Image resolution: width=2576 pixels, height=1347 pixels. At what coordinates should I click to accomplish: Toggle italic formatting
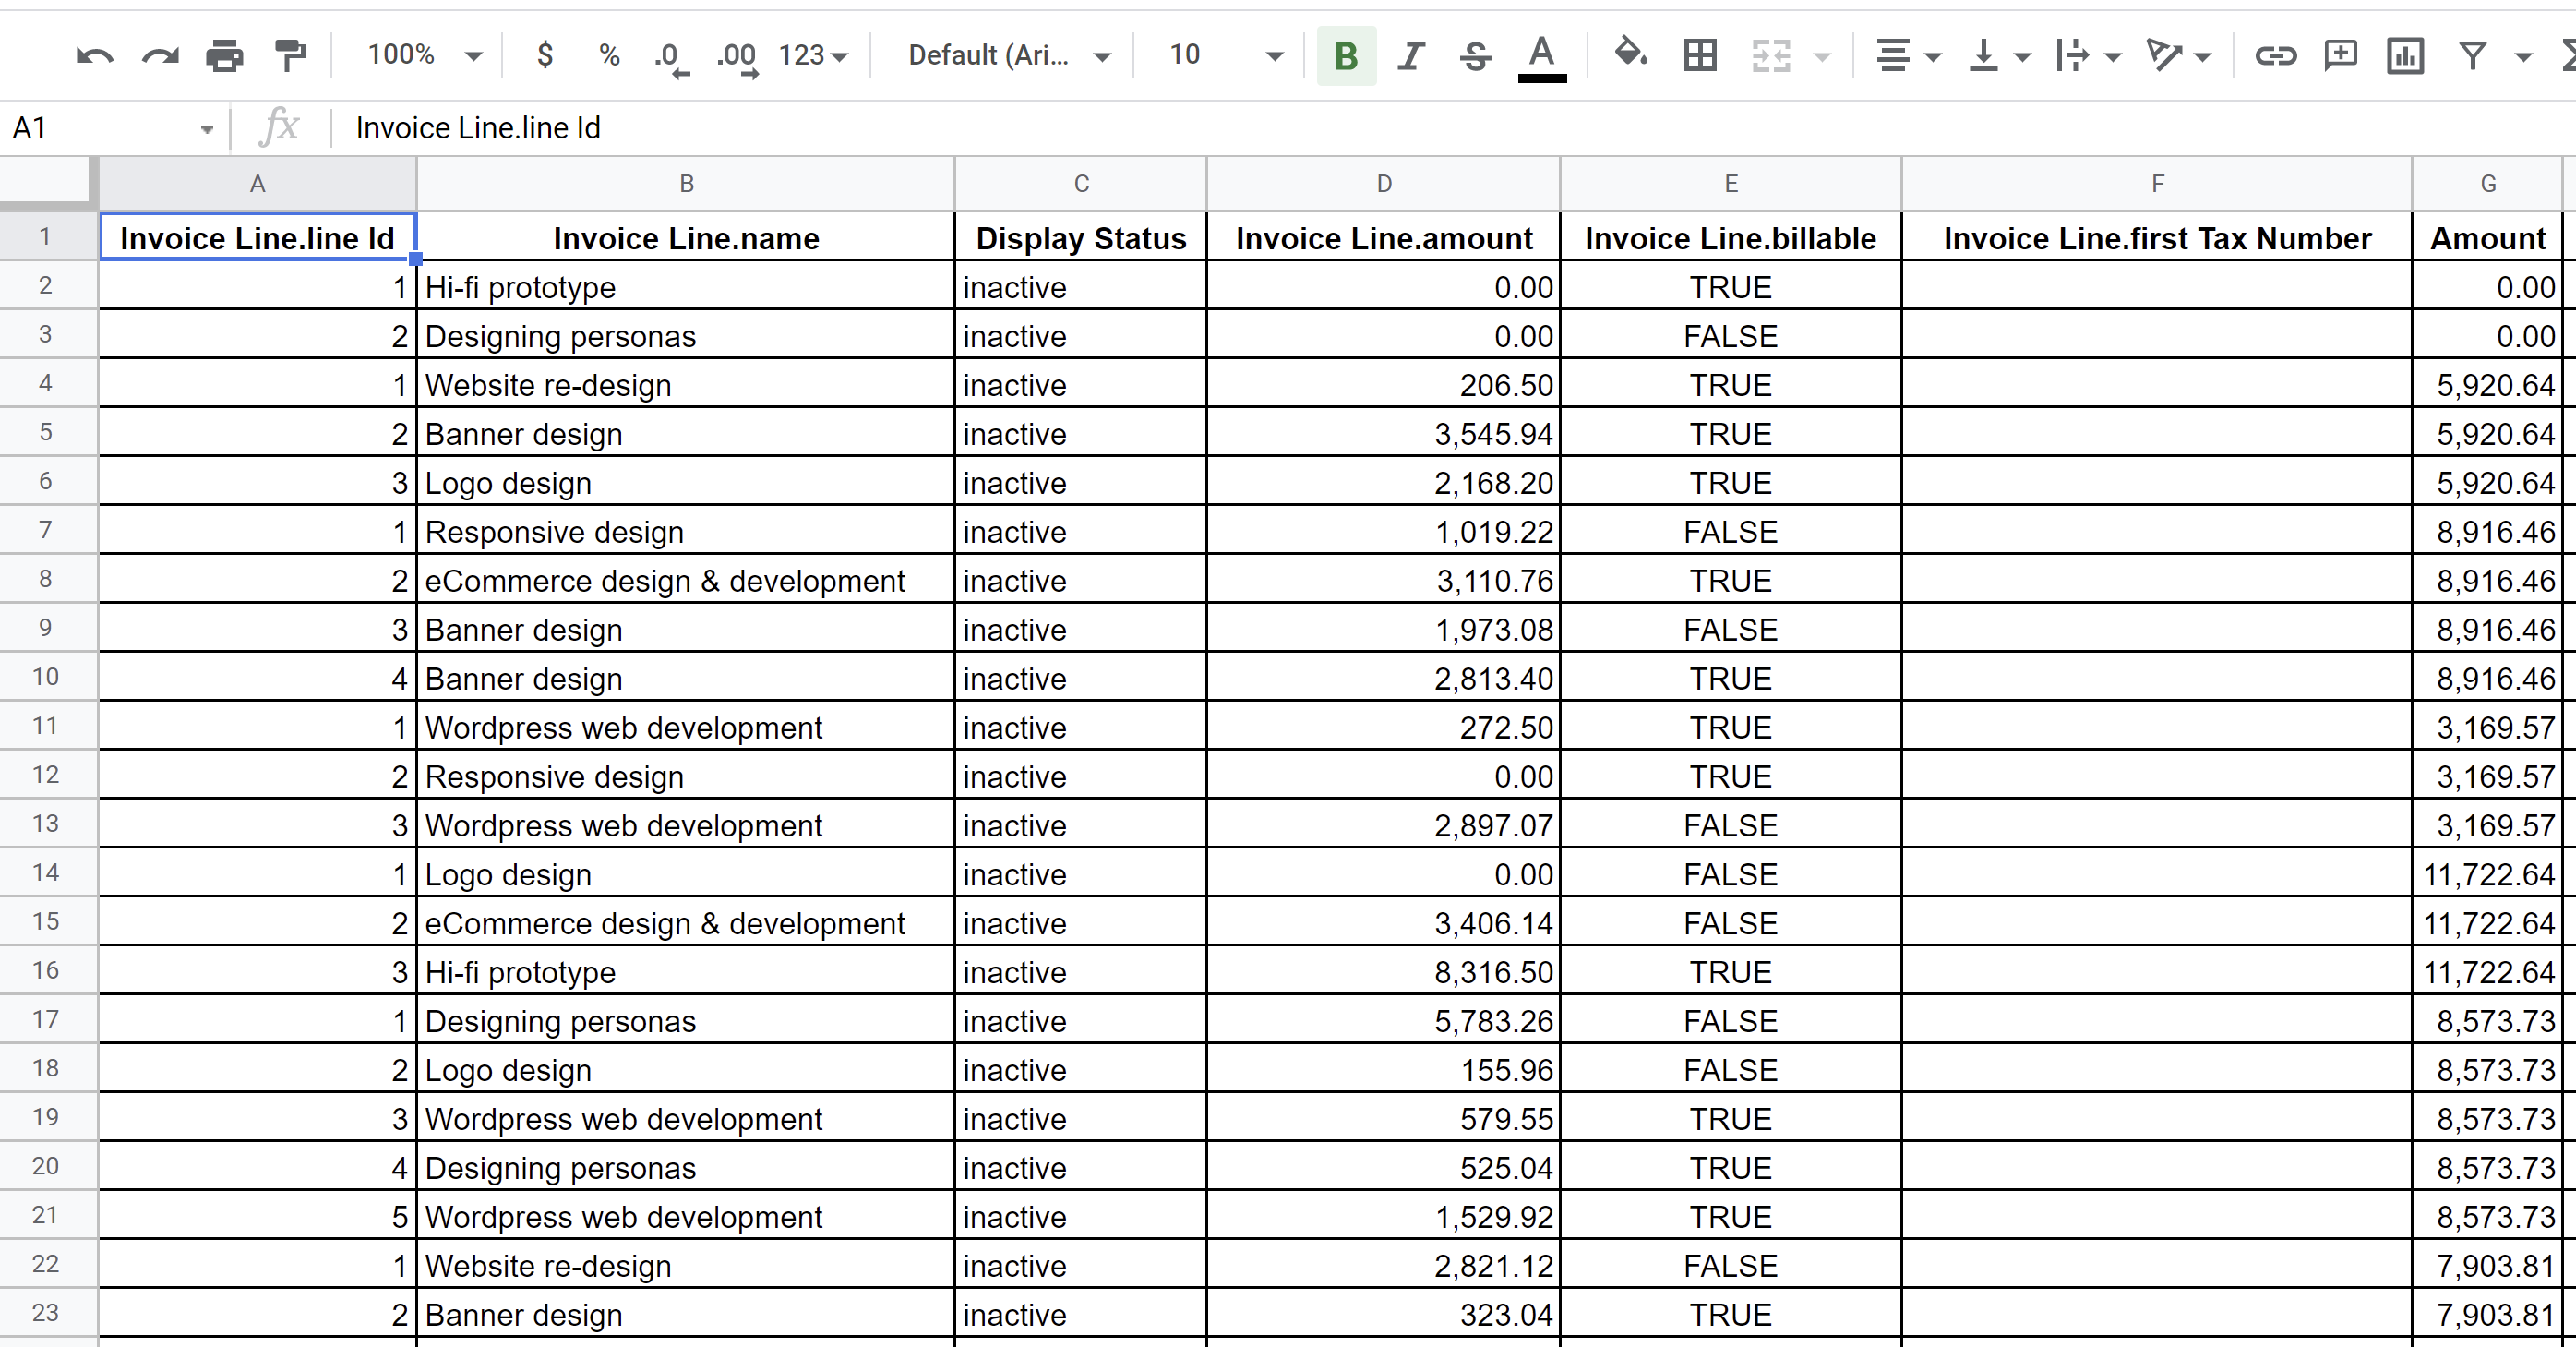(1411, 56)
